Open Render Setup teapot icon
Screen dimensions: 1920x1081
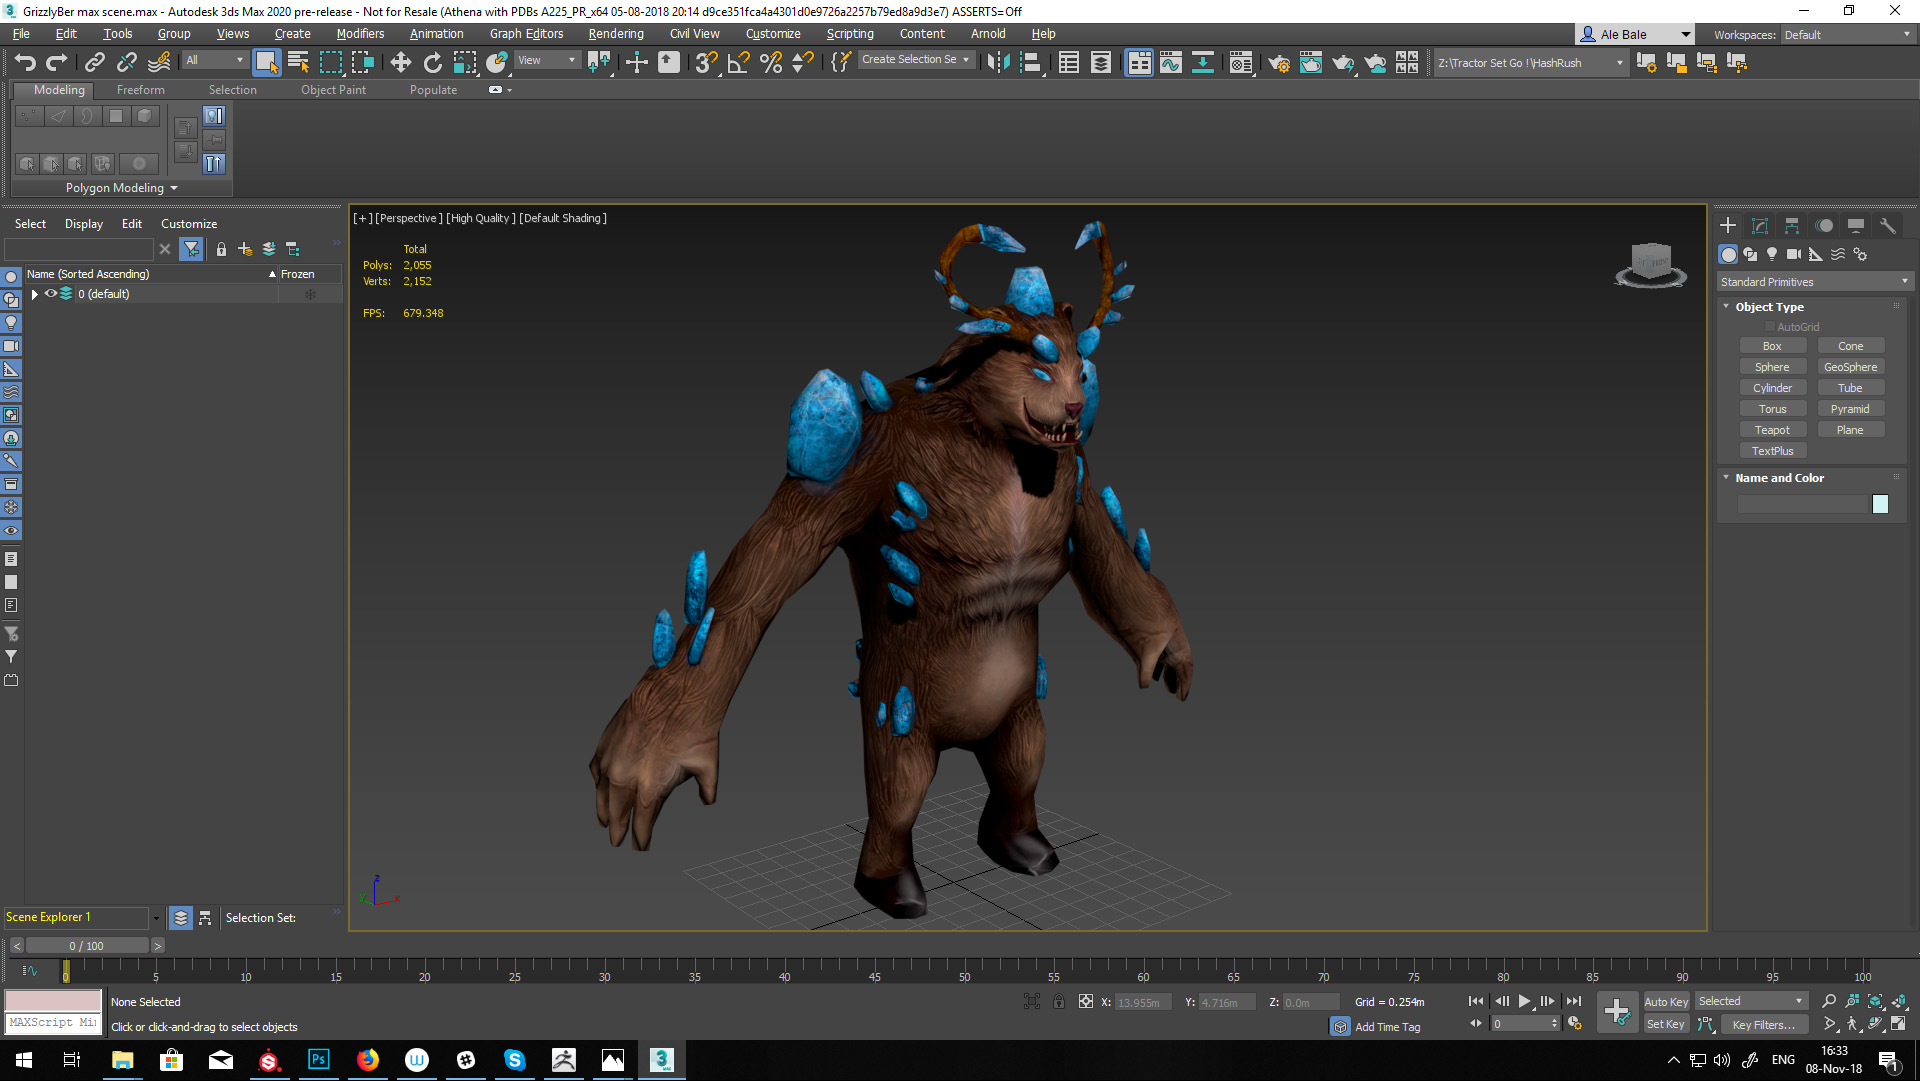pos(1278,62)
